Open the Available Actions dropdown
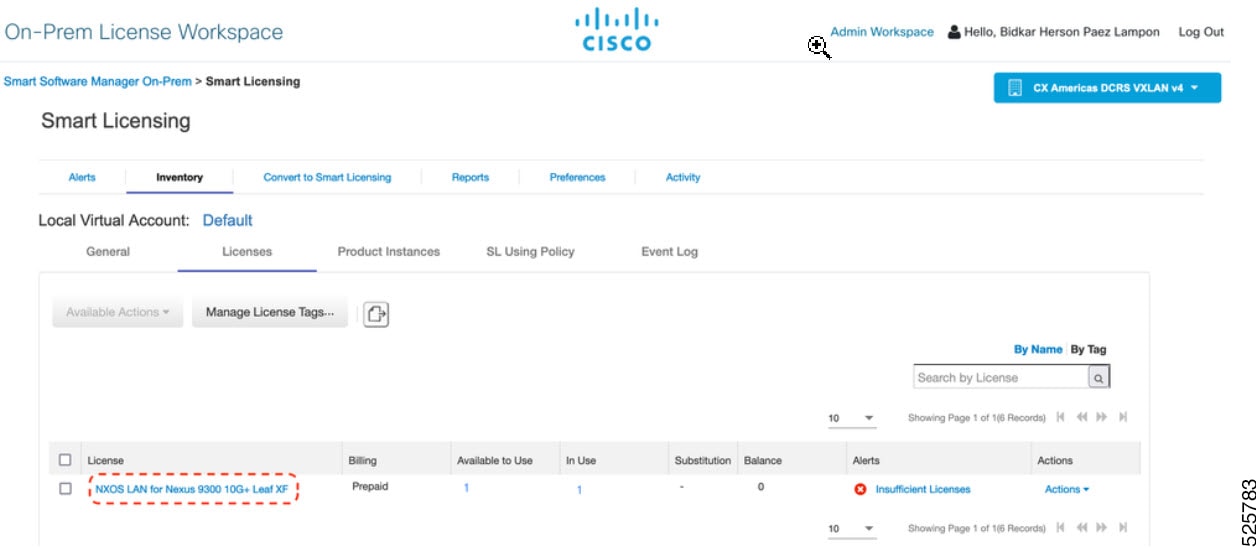This screenshot has width=1256, height=548. tap(117, 313)
